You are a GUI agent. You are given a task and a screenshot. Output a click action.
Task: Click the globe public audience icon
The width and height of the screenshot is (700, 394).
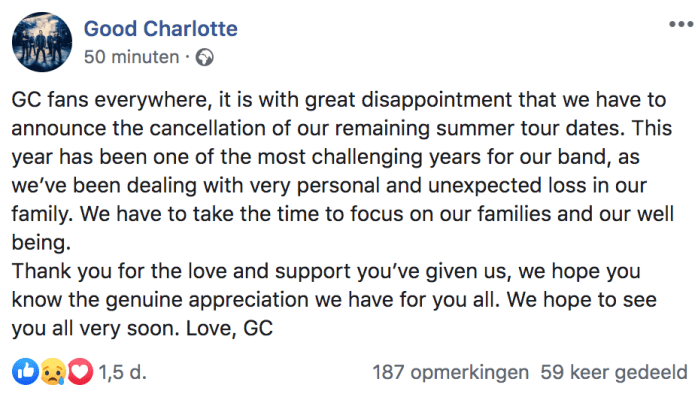pos(204,58)
